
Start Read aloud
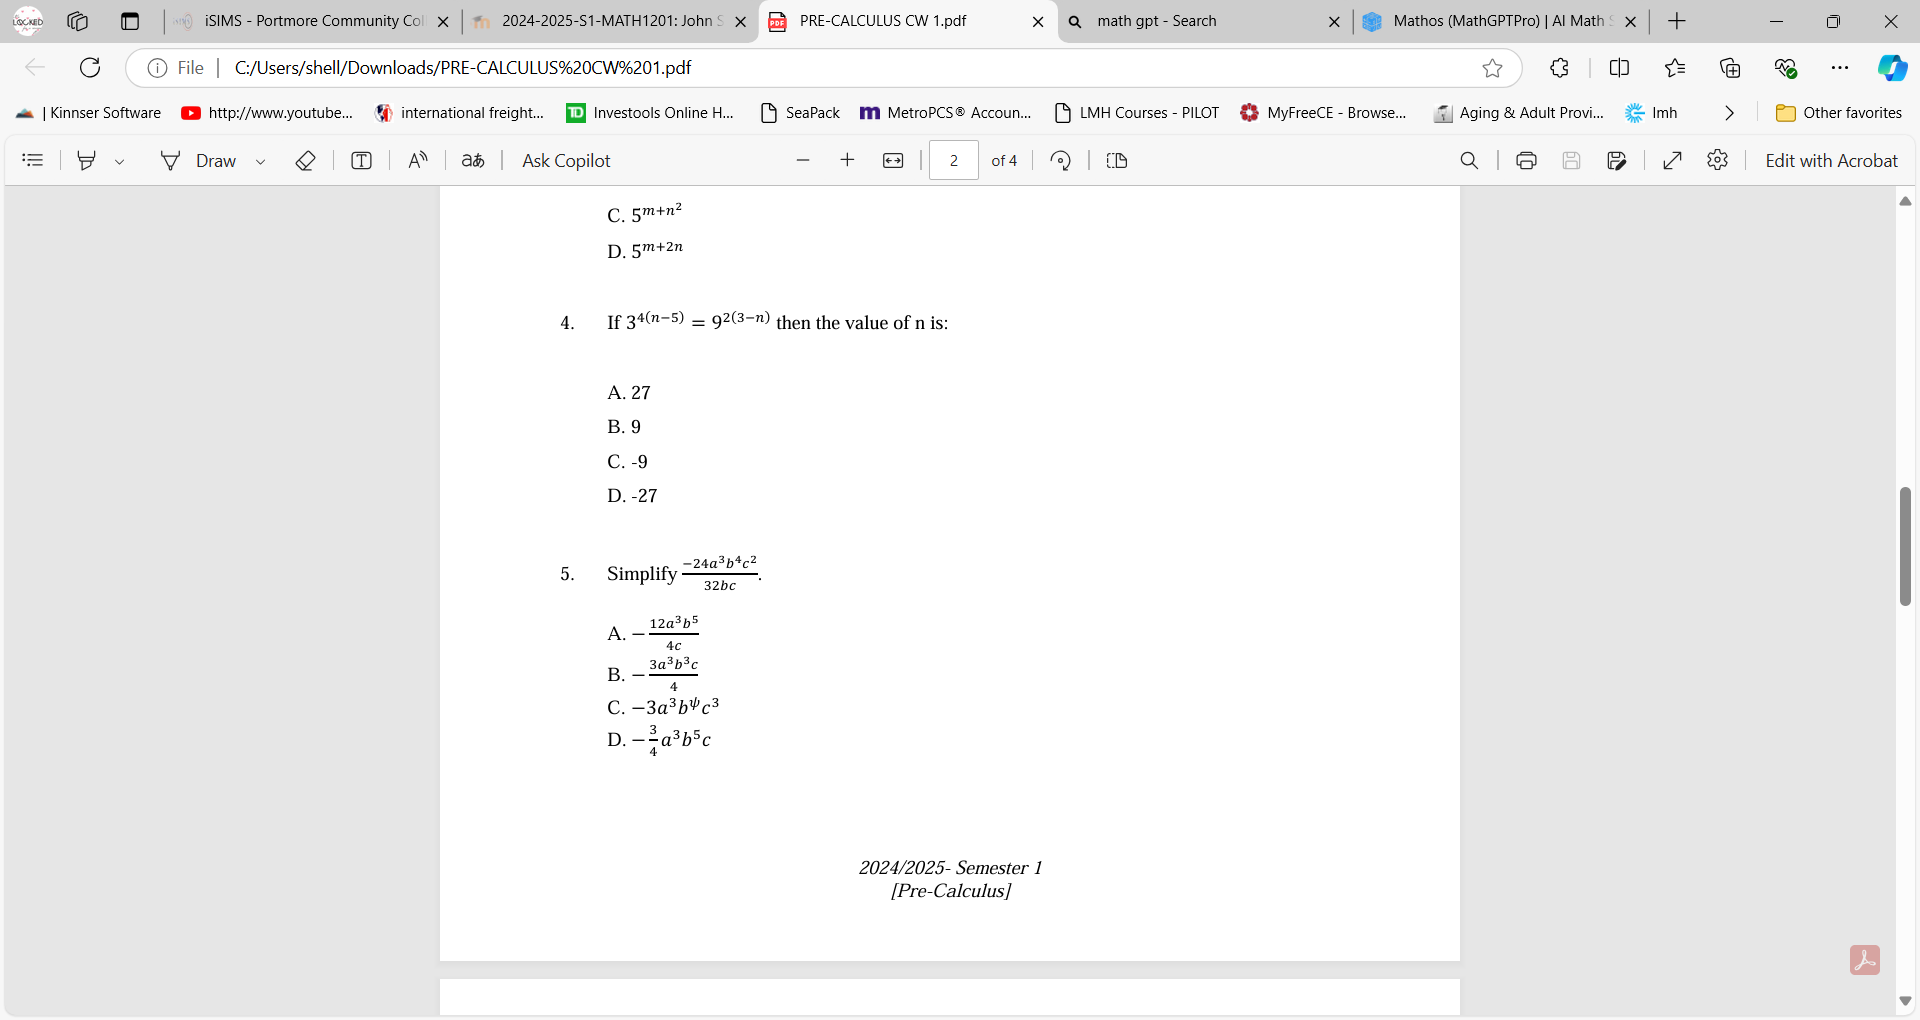[418, 160]
